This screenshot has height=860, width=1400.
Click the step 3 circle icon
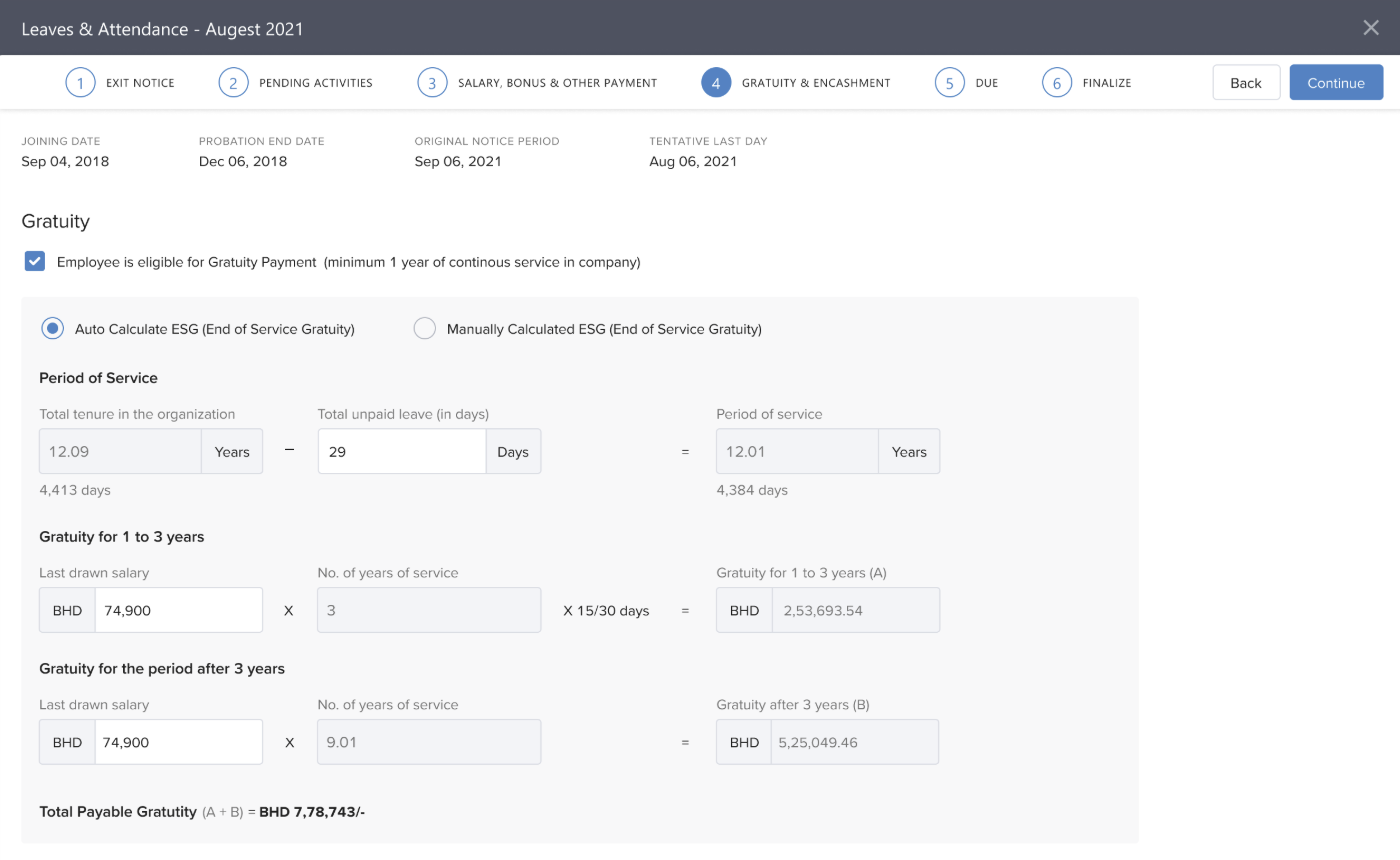point(432,83)
